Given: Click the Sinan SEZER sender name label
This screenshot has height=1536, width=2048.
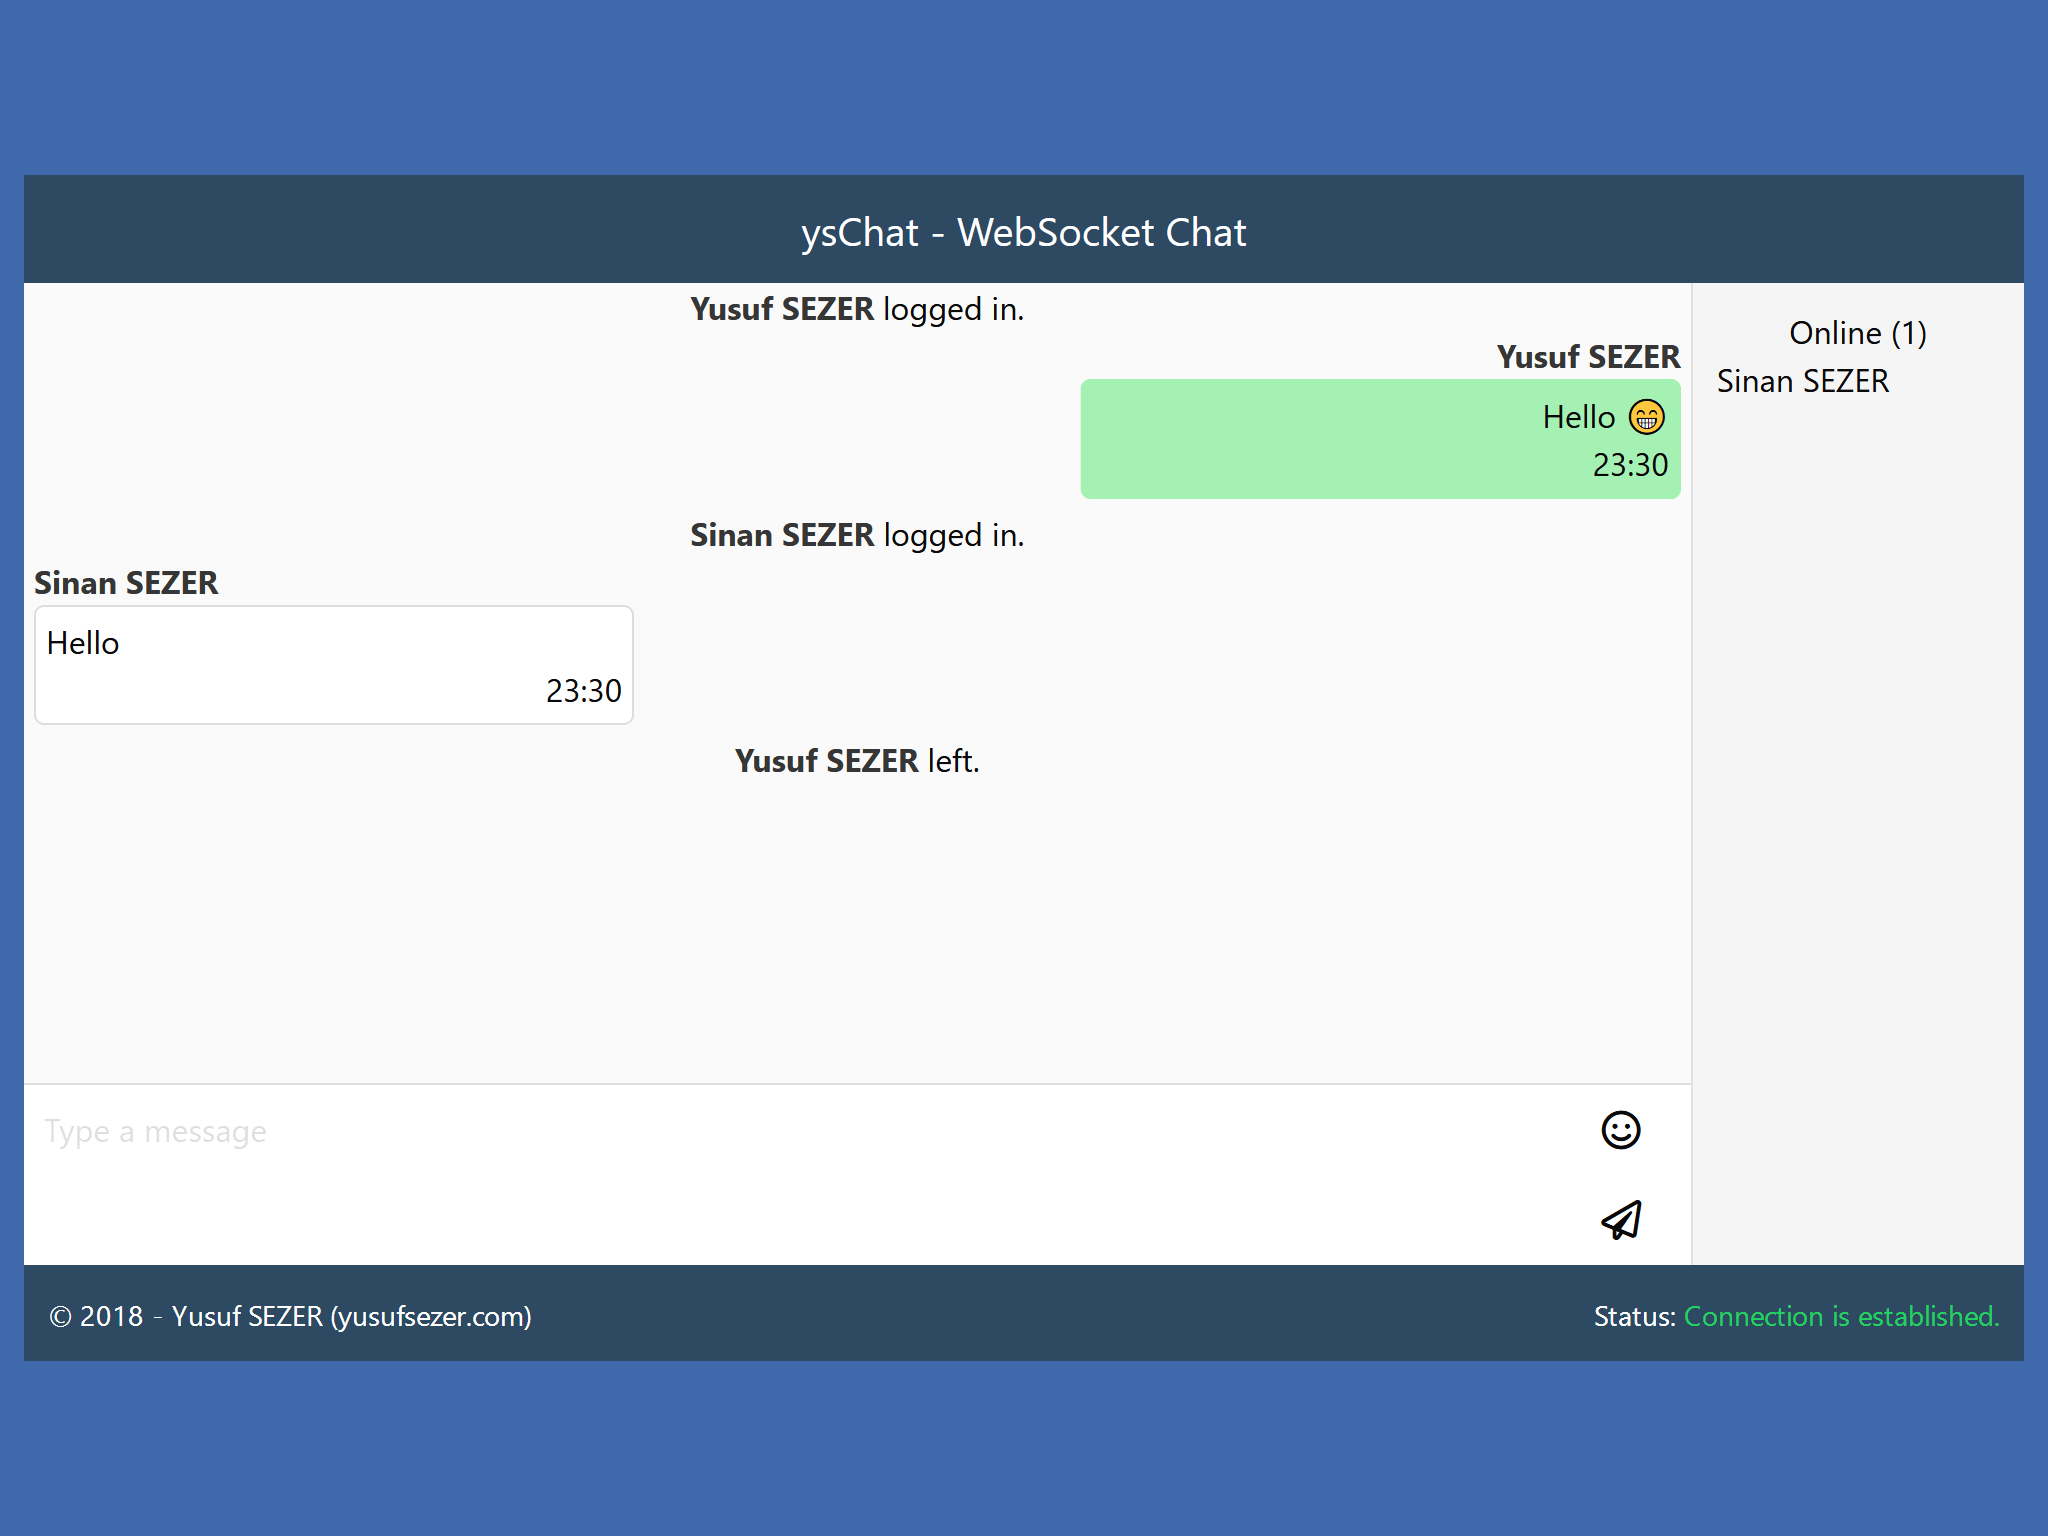Looking at the screenshot, I should pos(126,583).
